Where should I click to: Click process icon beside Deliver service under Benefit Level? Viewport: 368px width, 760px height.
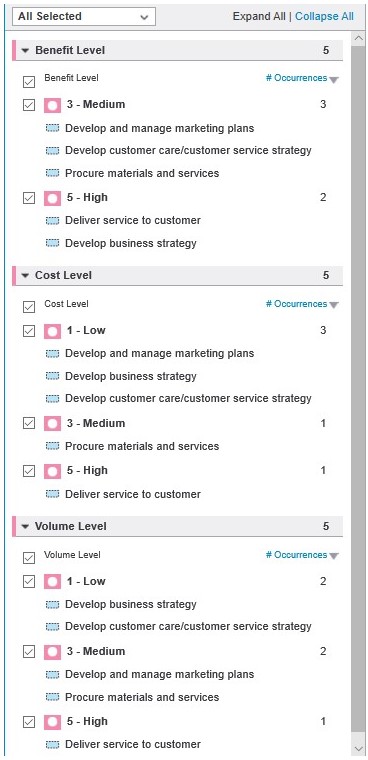coord(52,221)
